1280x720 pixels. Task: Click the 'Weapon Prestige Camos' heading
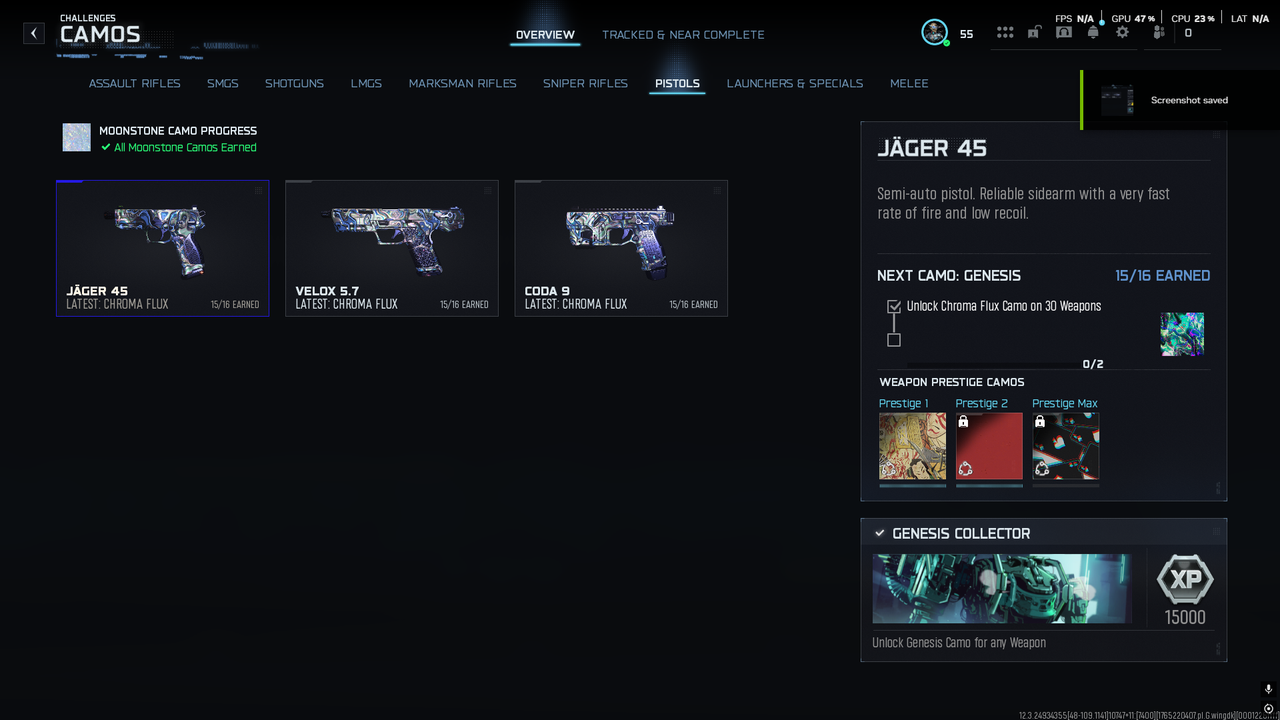pos(952,382)
